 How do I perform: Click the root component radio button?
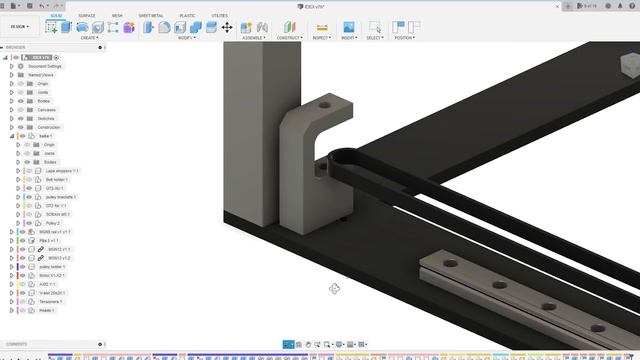(x=56, y=58)
